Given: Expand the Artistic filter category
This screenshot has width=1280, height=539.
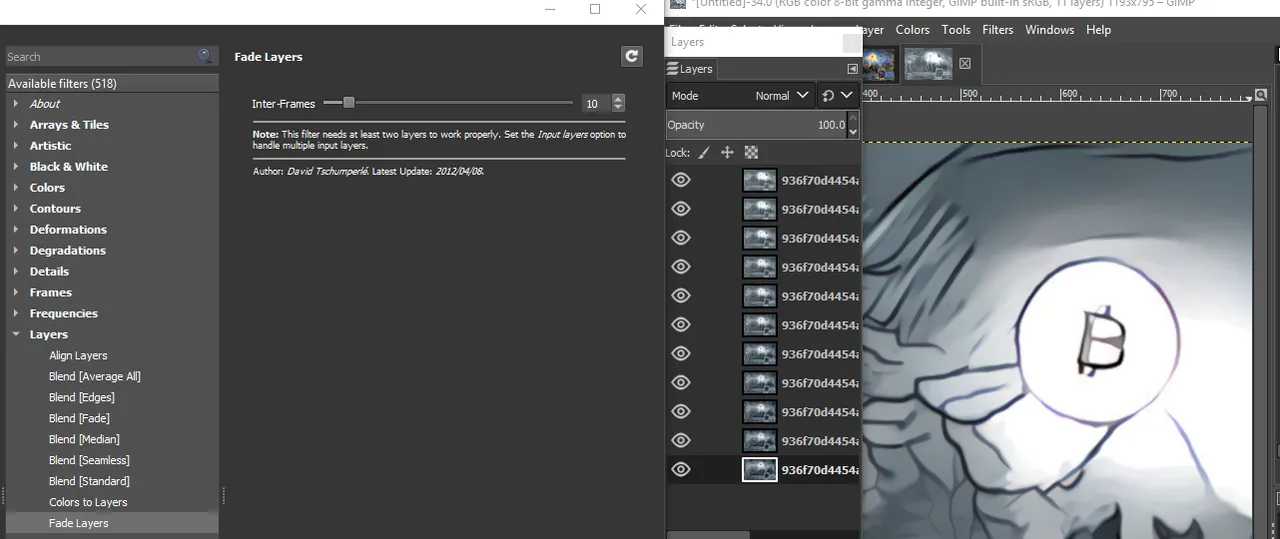Looking at the screenshot, I should 16,146.
